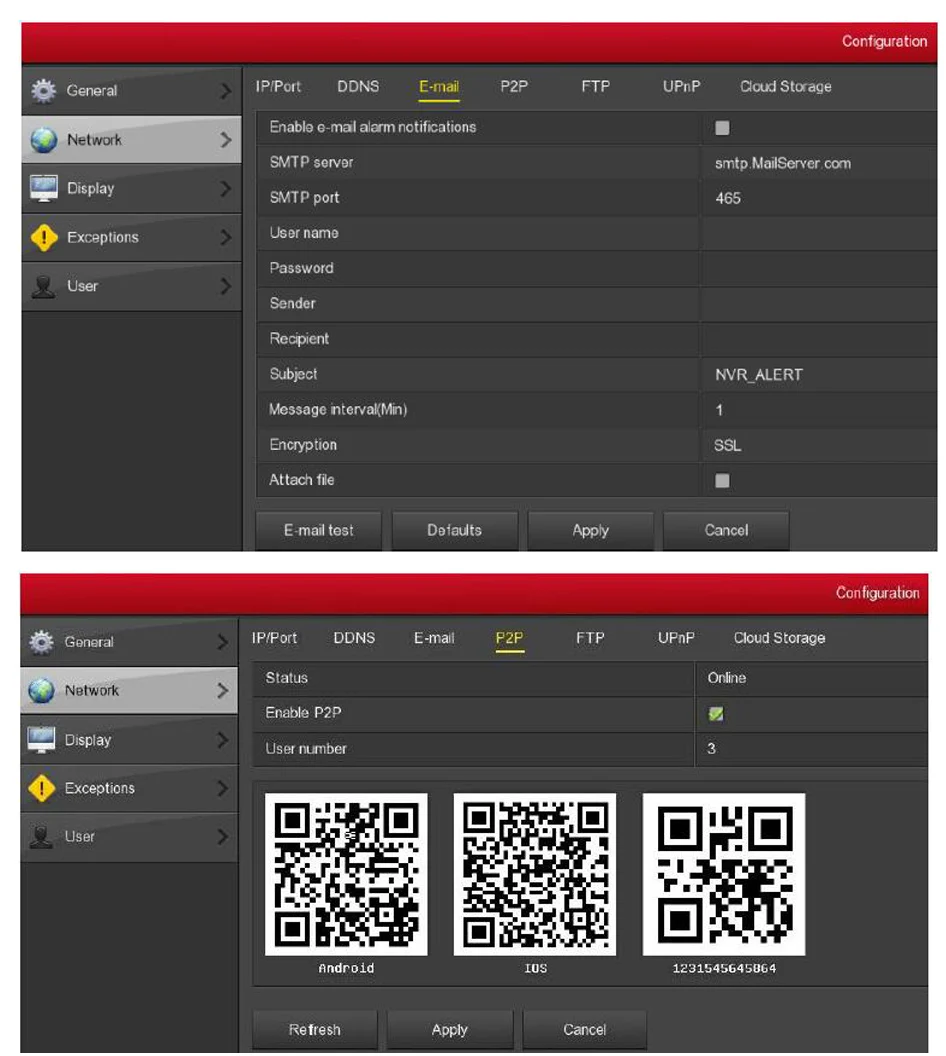Click the Message interval value field
The height and width of the screenshot is (1056, 946).
coord(819,410)
